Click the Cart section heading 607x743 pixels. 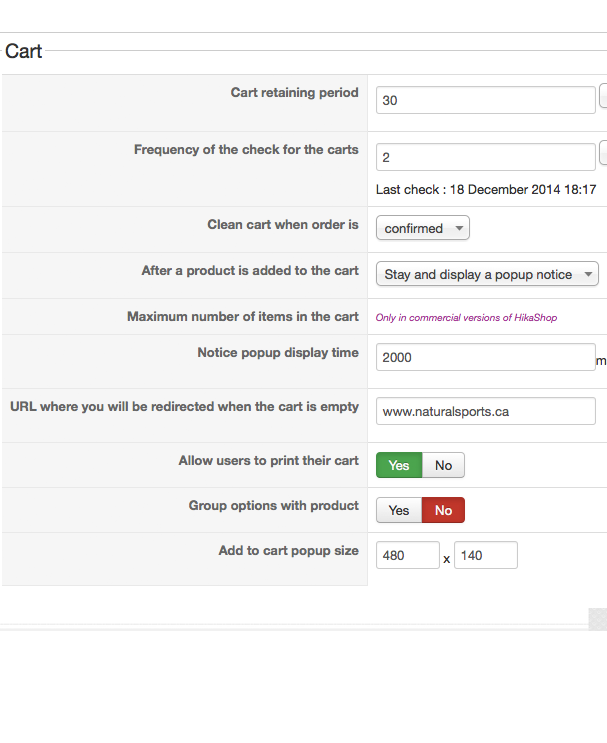(23, 51)
